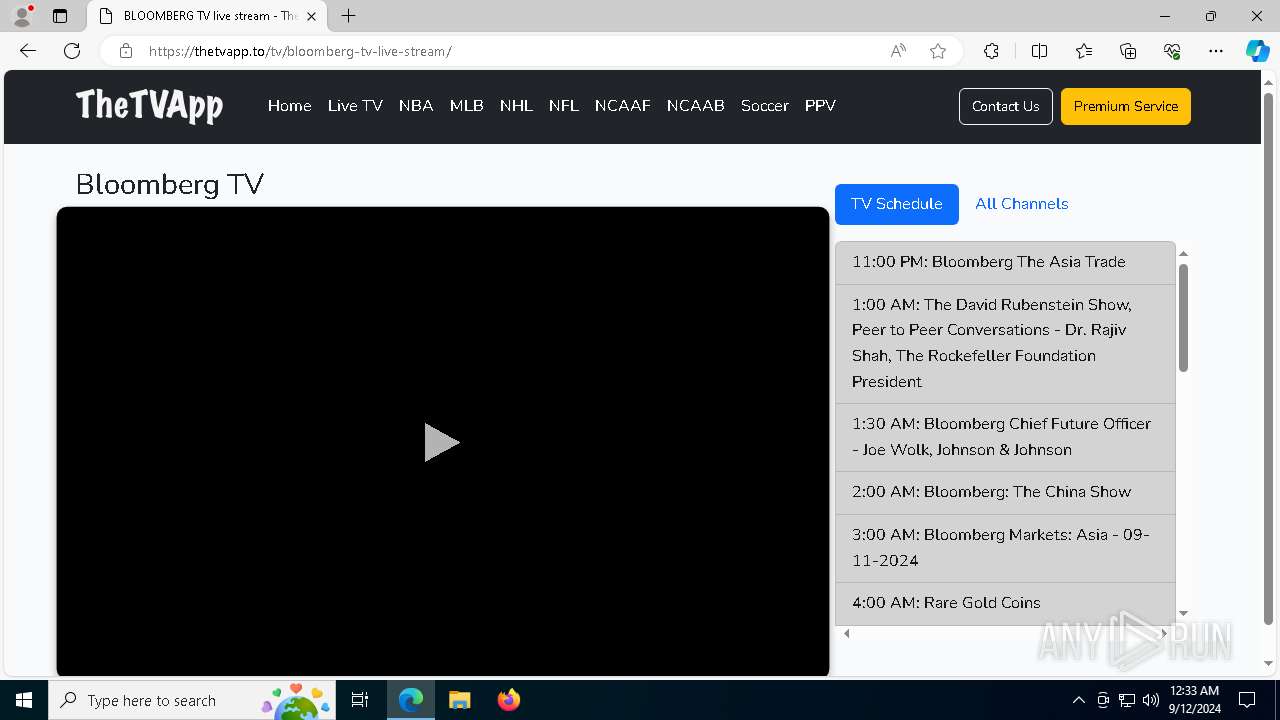This screenshot has width=1280, height=720.
Task: Click the TheTVApp logo
Action: click(149, 105)
